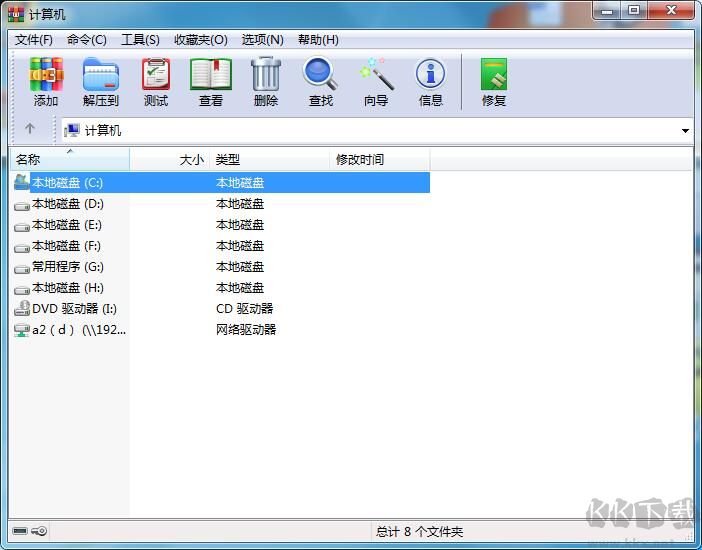The height and width of the screenshot is (550, 702).
Task: Open the 查看 (View) book icon
Action: (211, 81)
